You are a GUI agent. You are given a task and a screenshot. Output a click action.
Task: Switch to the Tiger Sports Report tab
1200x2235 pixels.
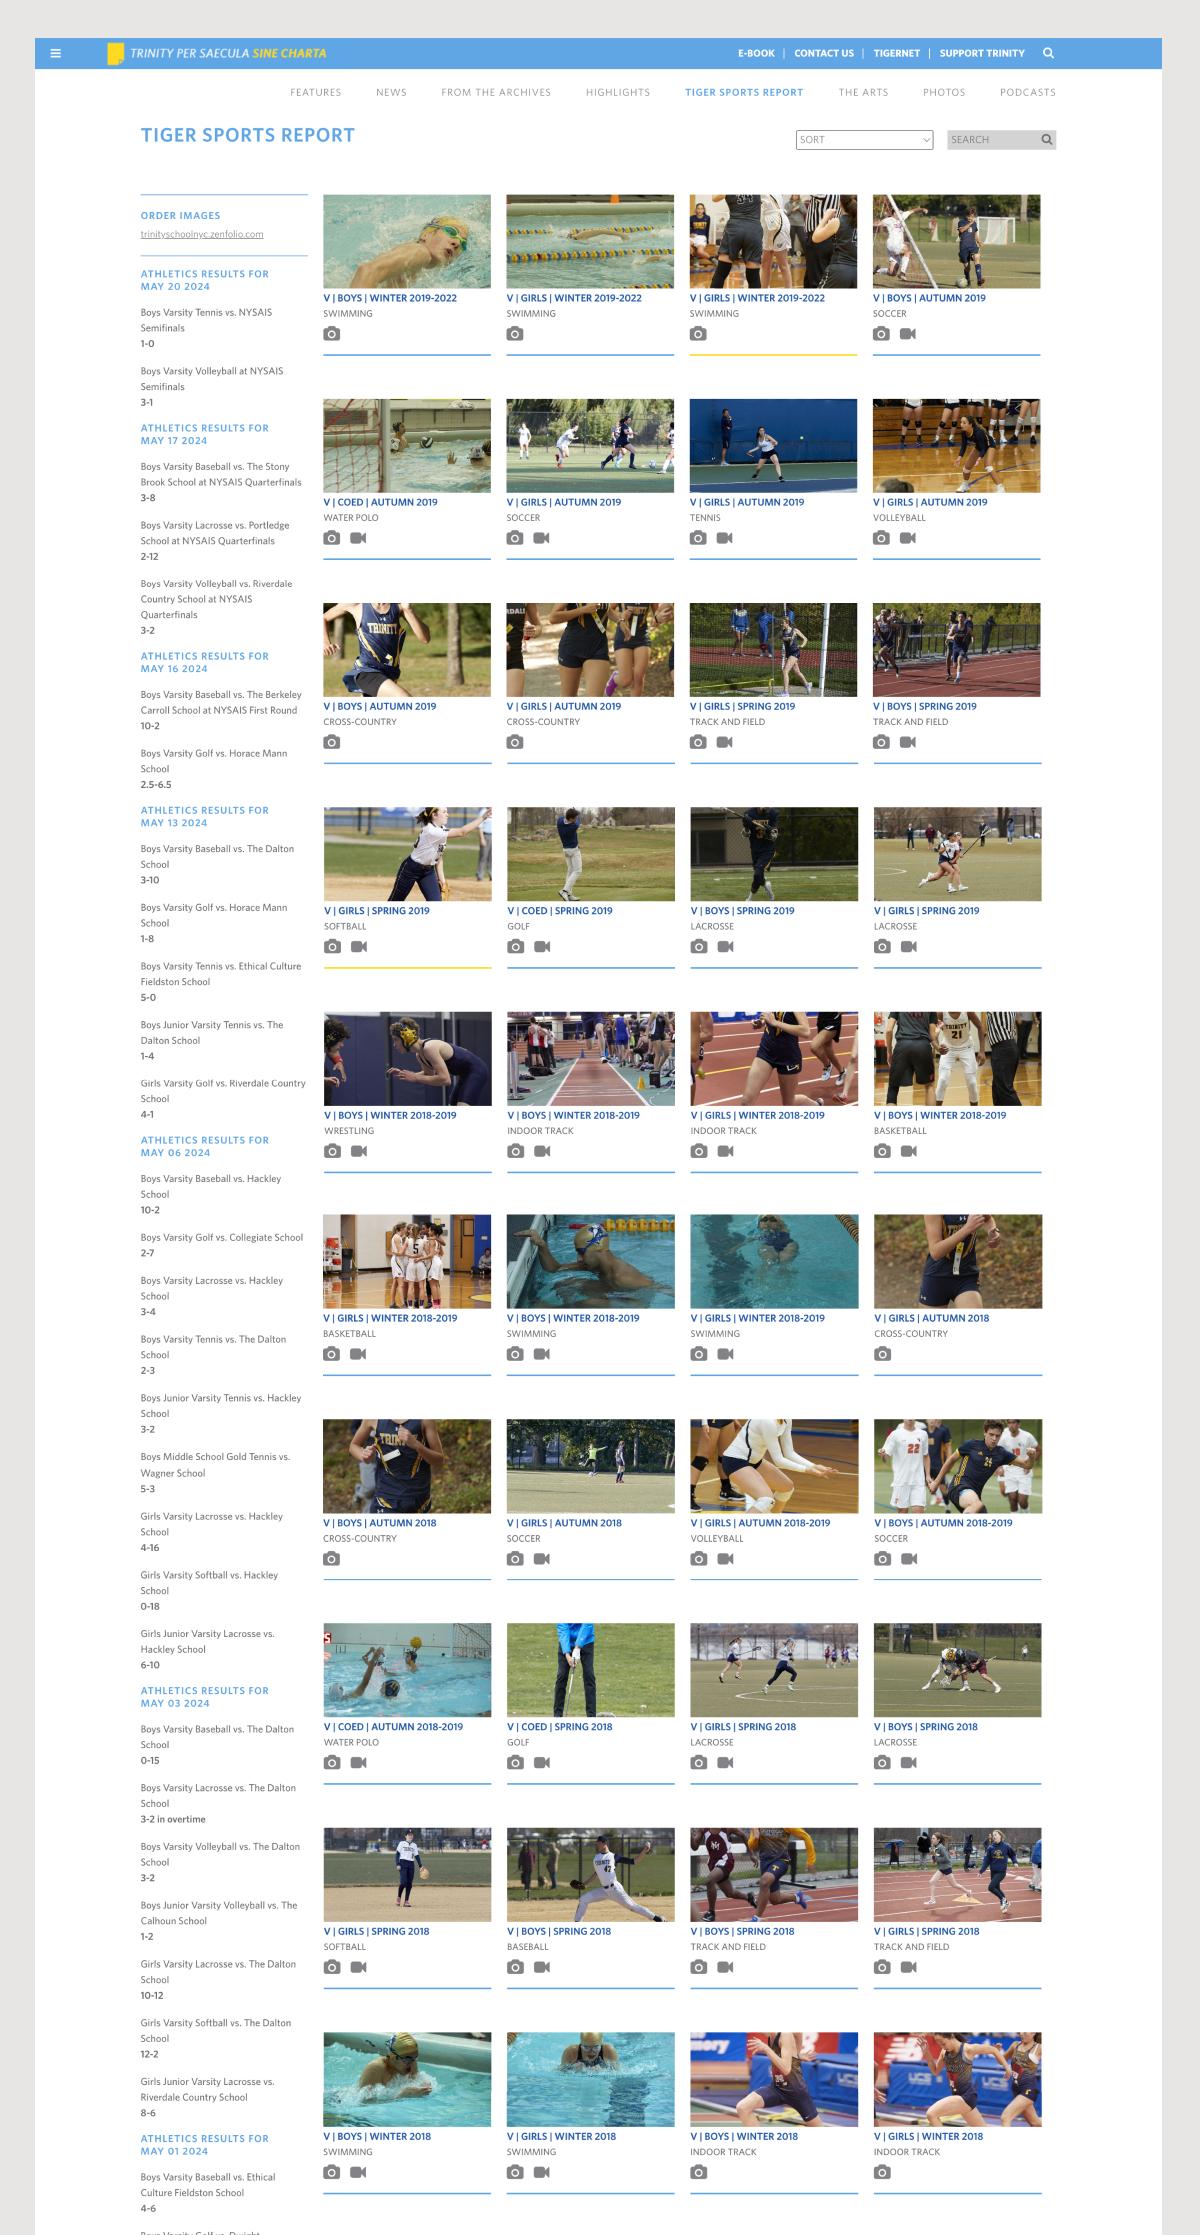coord(744,93)
